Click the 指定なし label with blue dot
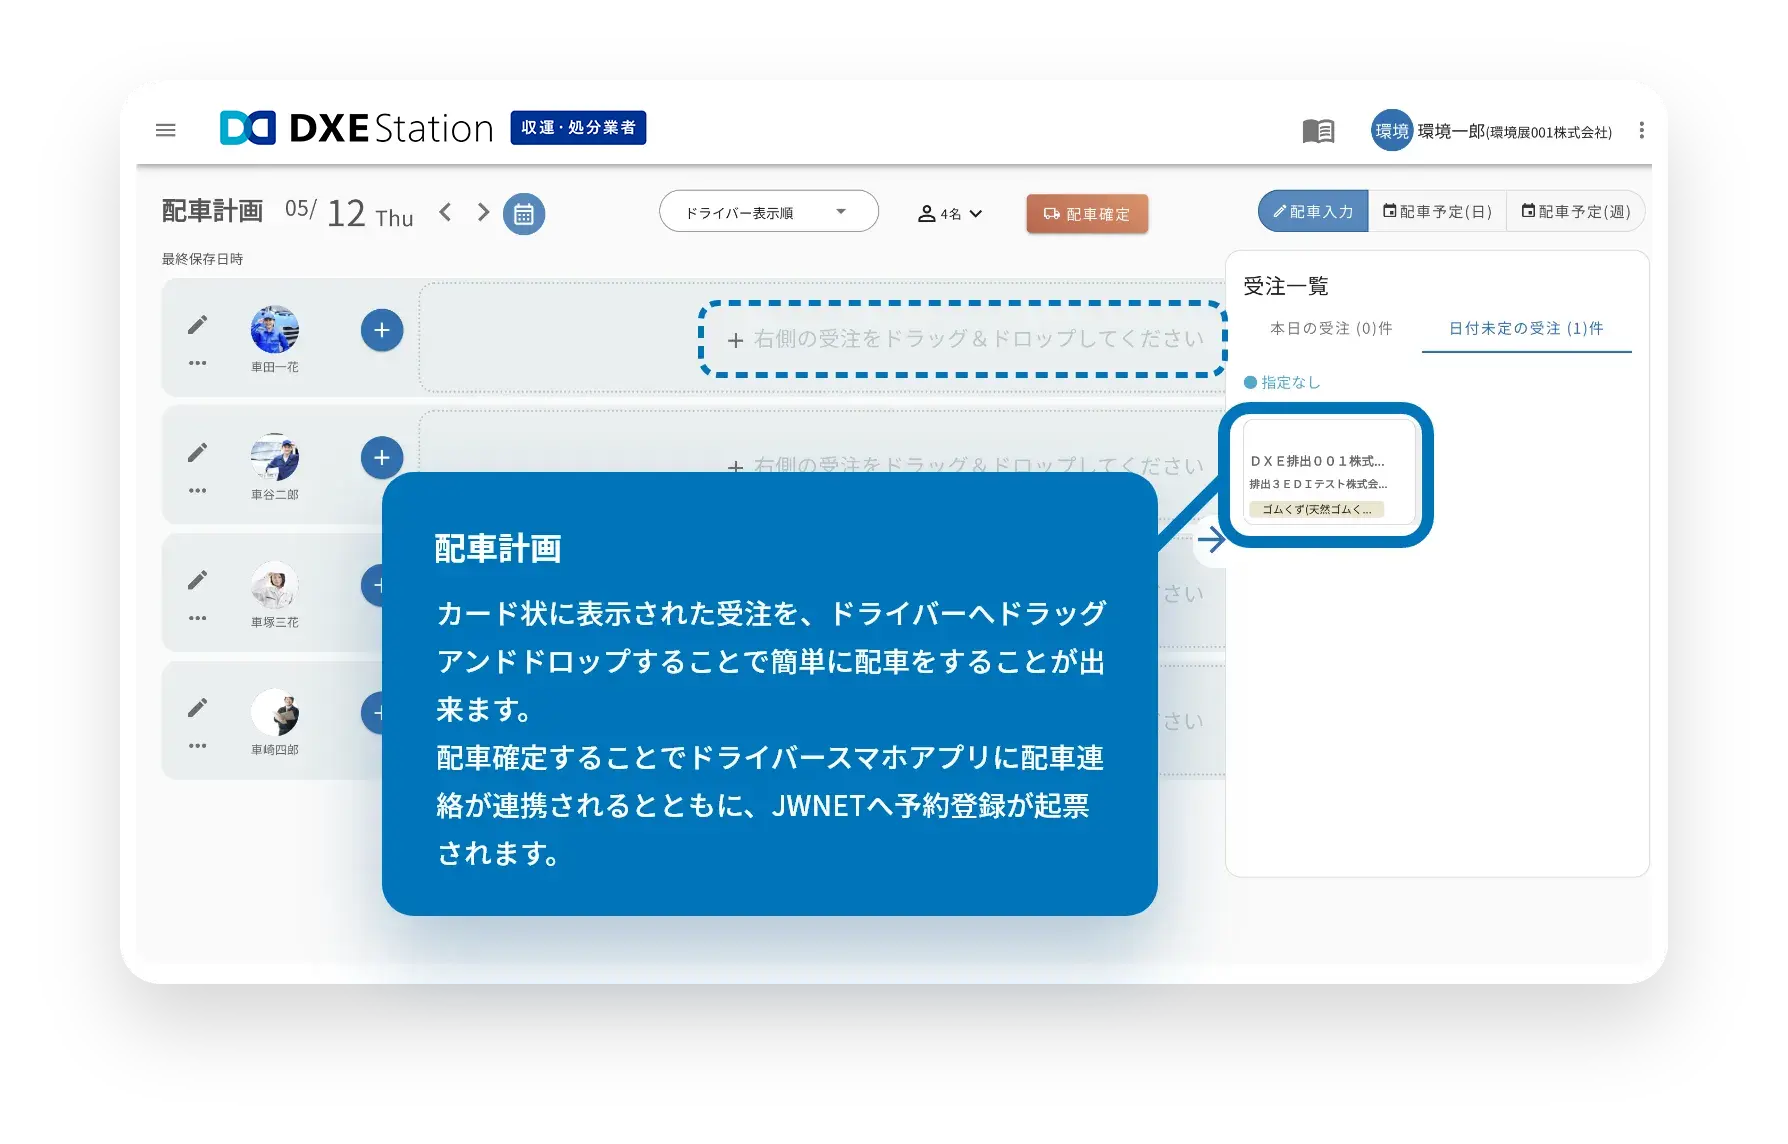Image resolution: width=1788 pixels, height=1144 pixels. pyautogui.click(x=1284, y=381)
